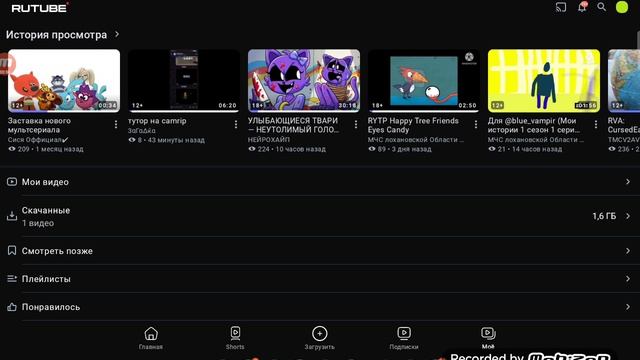This screenshot has height=360, width=640.
Task: Open the channel Сися Оффициал
Action: pos(38,140)
